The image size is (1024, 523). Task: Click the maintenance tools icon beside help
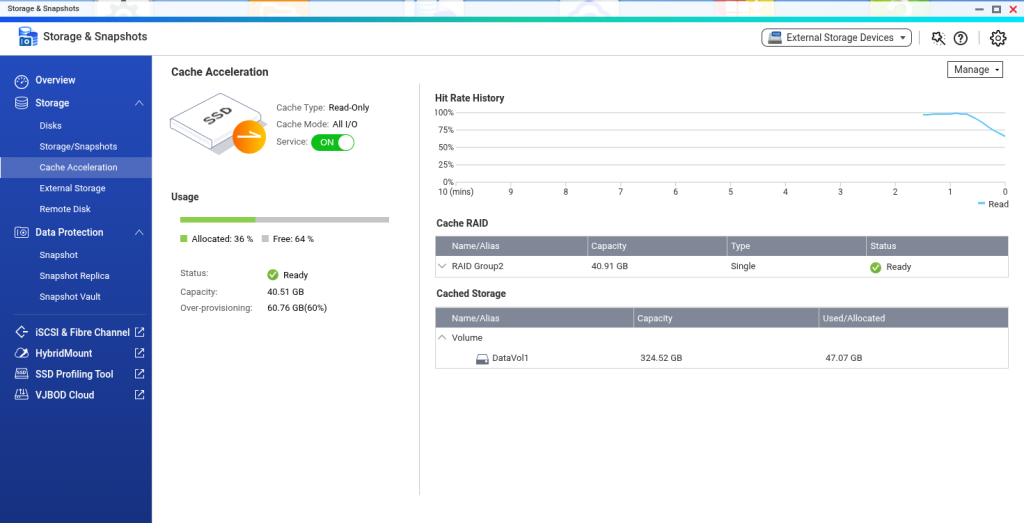[x=937, y=38]
